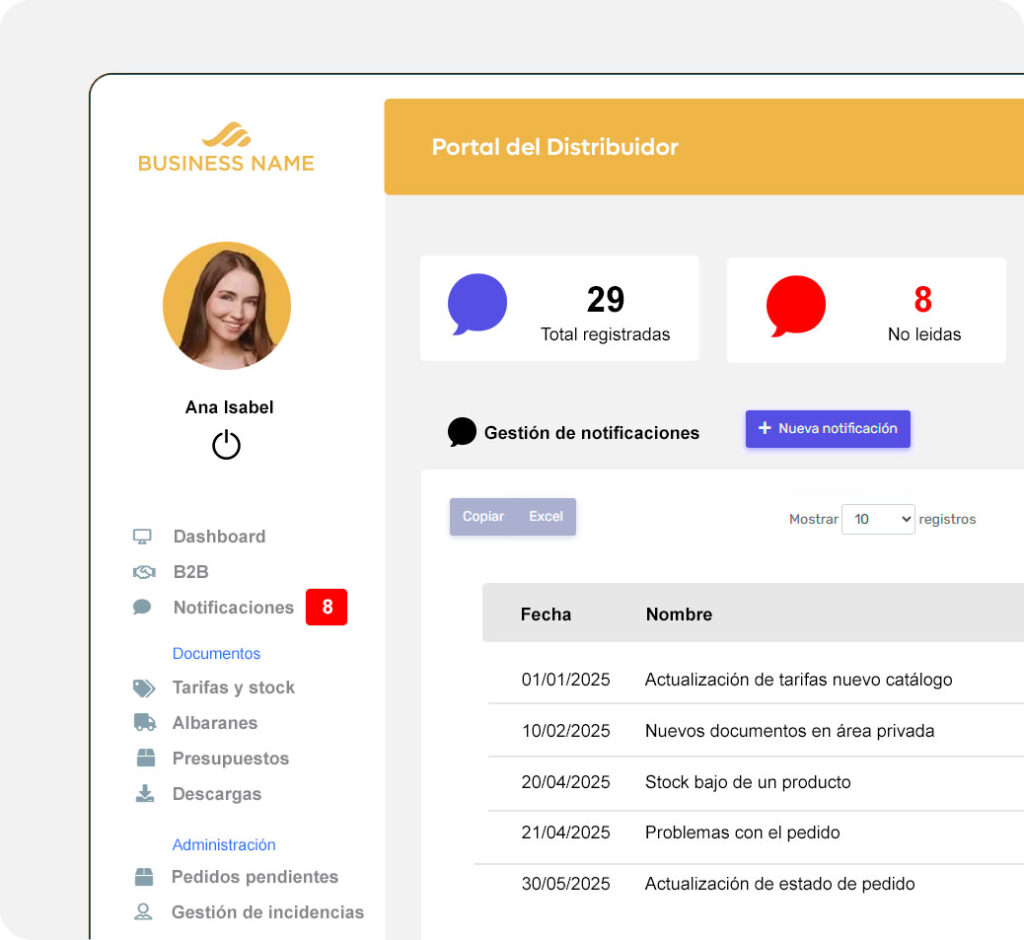Click the red 8 badge next to Notificaciones
The image size is (1024, 940).
(x=327, y=607)
